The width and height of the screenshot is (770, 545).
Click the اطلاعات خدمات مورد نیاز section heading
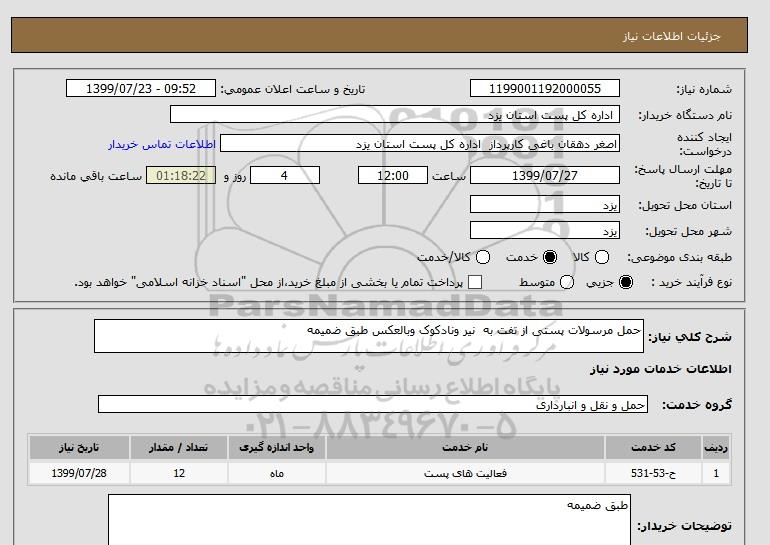click(x=660, y=369)
